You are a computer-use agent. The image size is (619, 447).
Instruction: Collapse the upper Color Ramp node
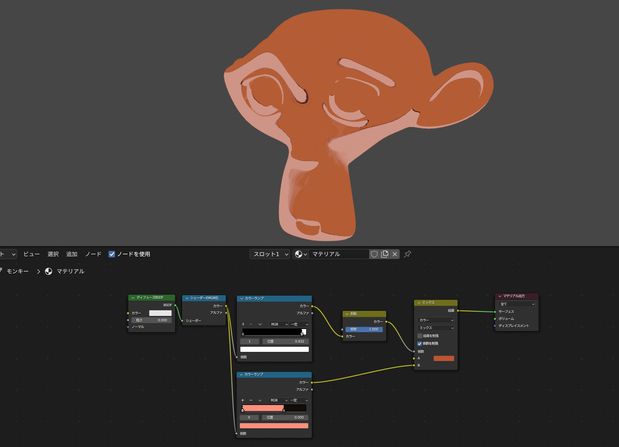tap(242, 299)
